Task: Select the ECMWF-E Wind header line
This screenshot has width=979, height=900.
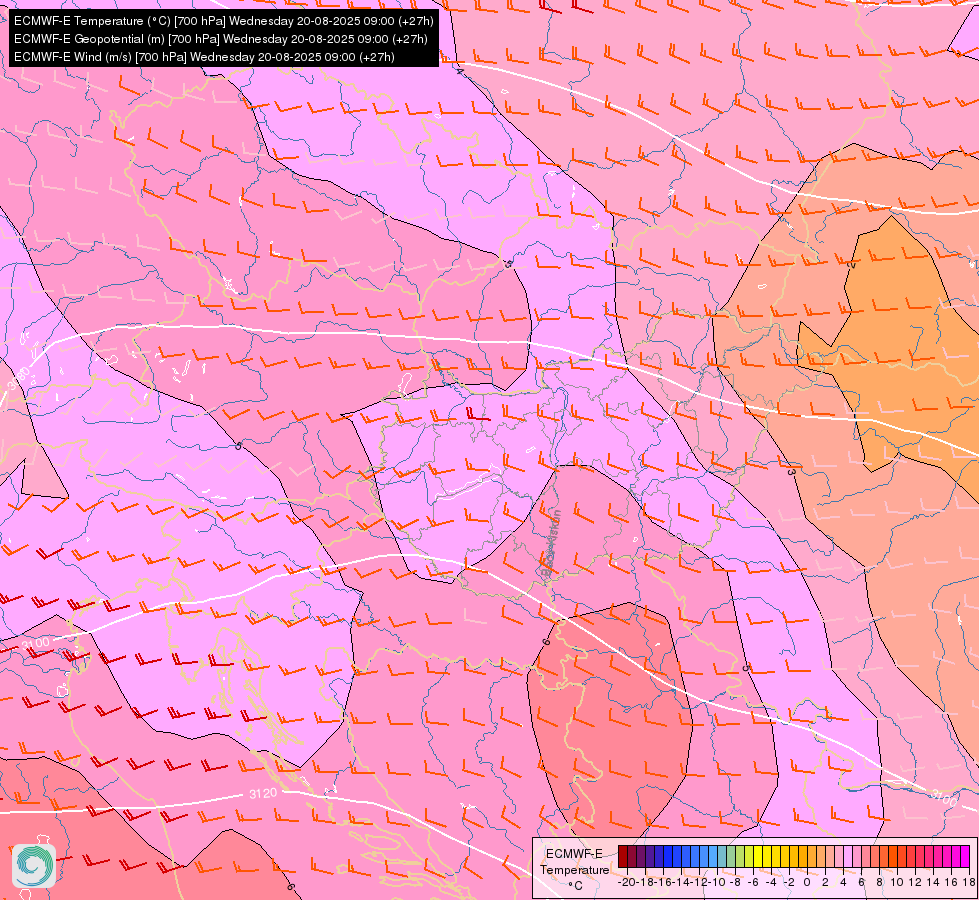Action: pos(204,57)
